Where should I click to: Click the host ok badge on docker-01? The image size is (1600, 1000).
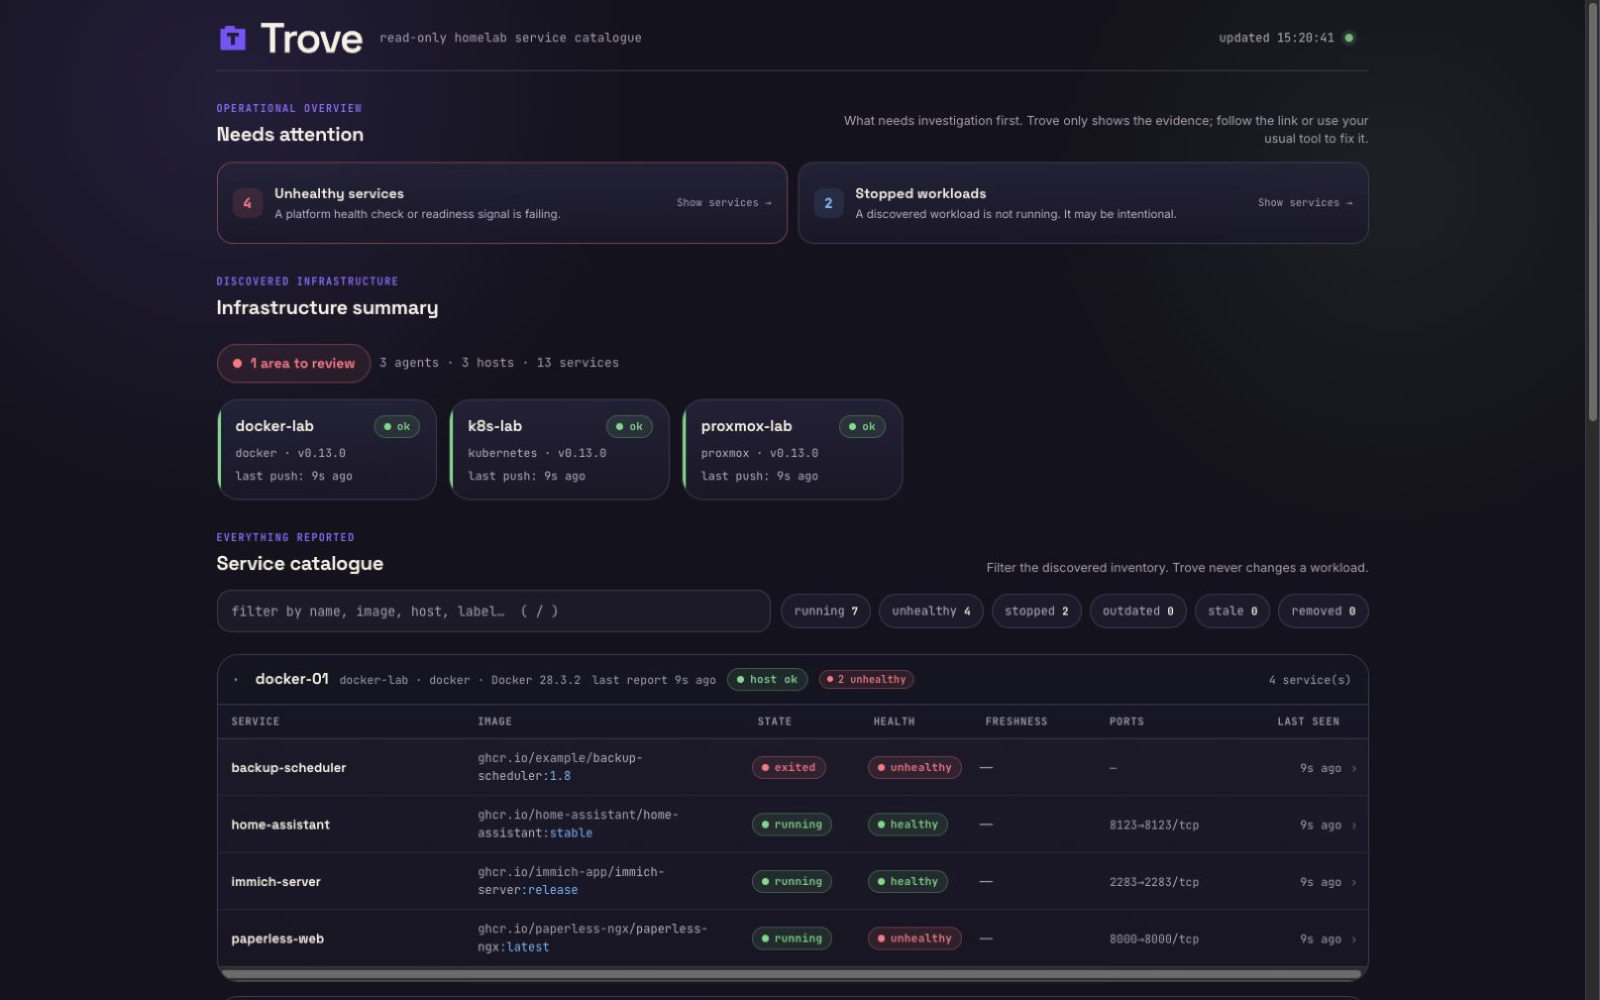(767, 680)
